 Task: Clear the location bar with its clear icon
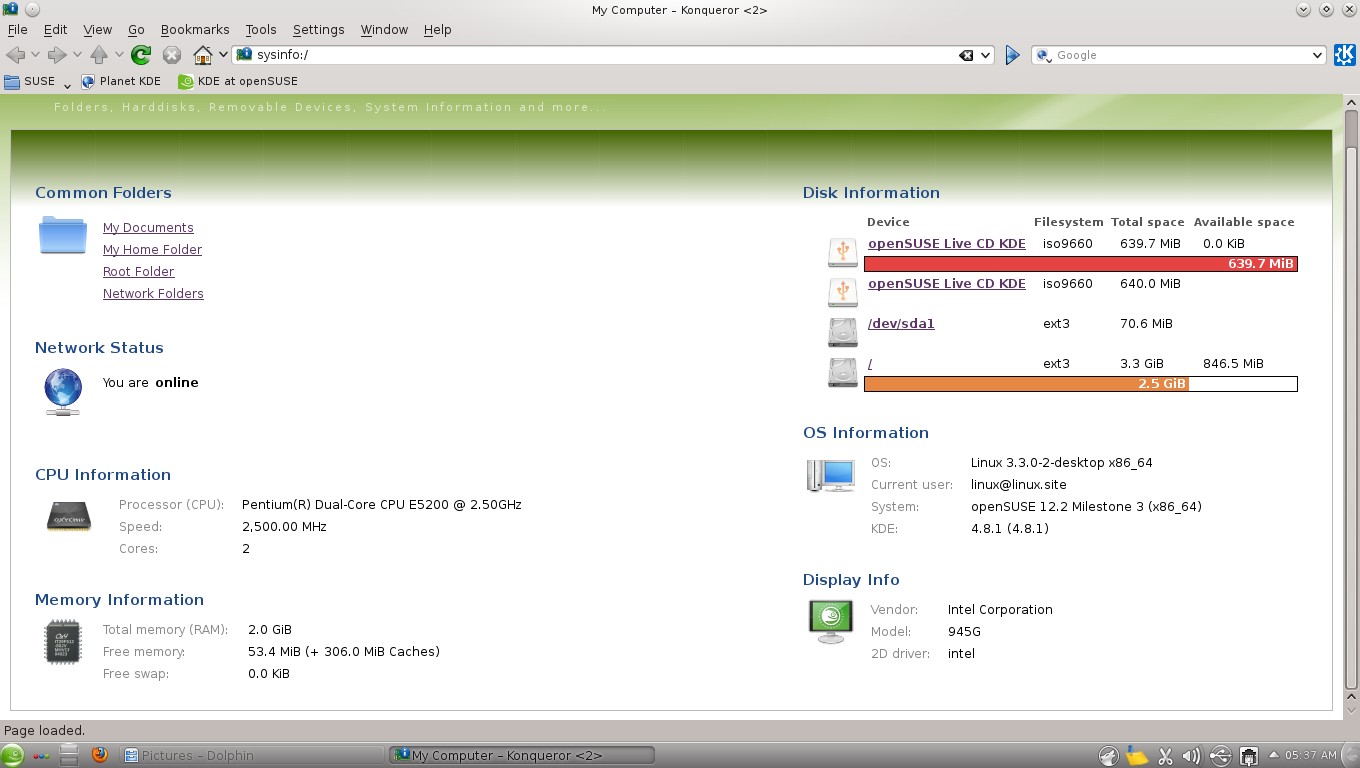point(966,56)
